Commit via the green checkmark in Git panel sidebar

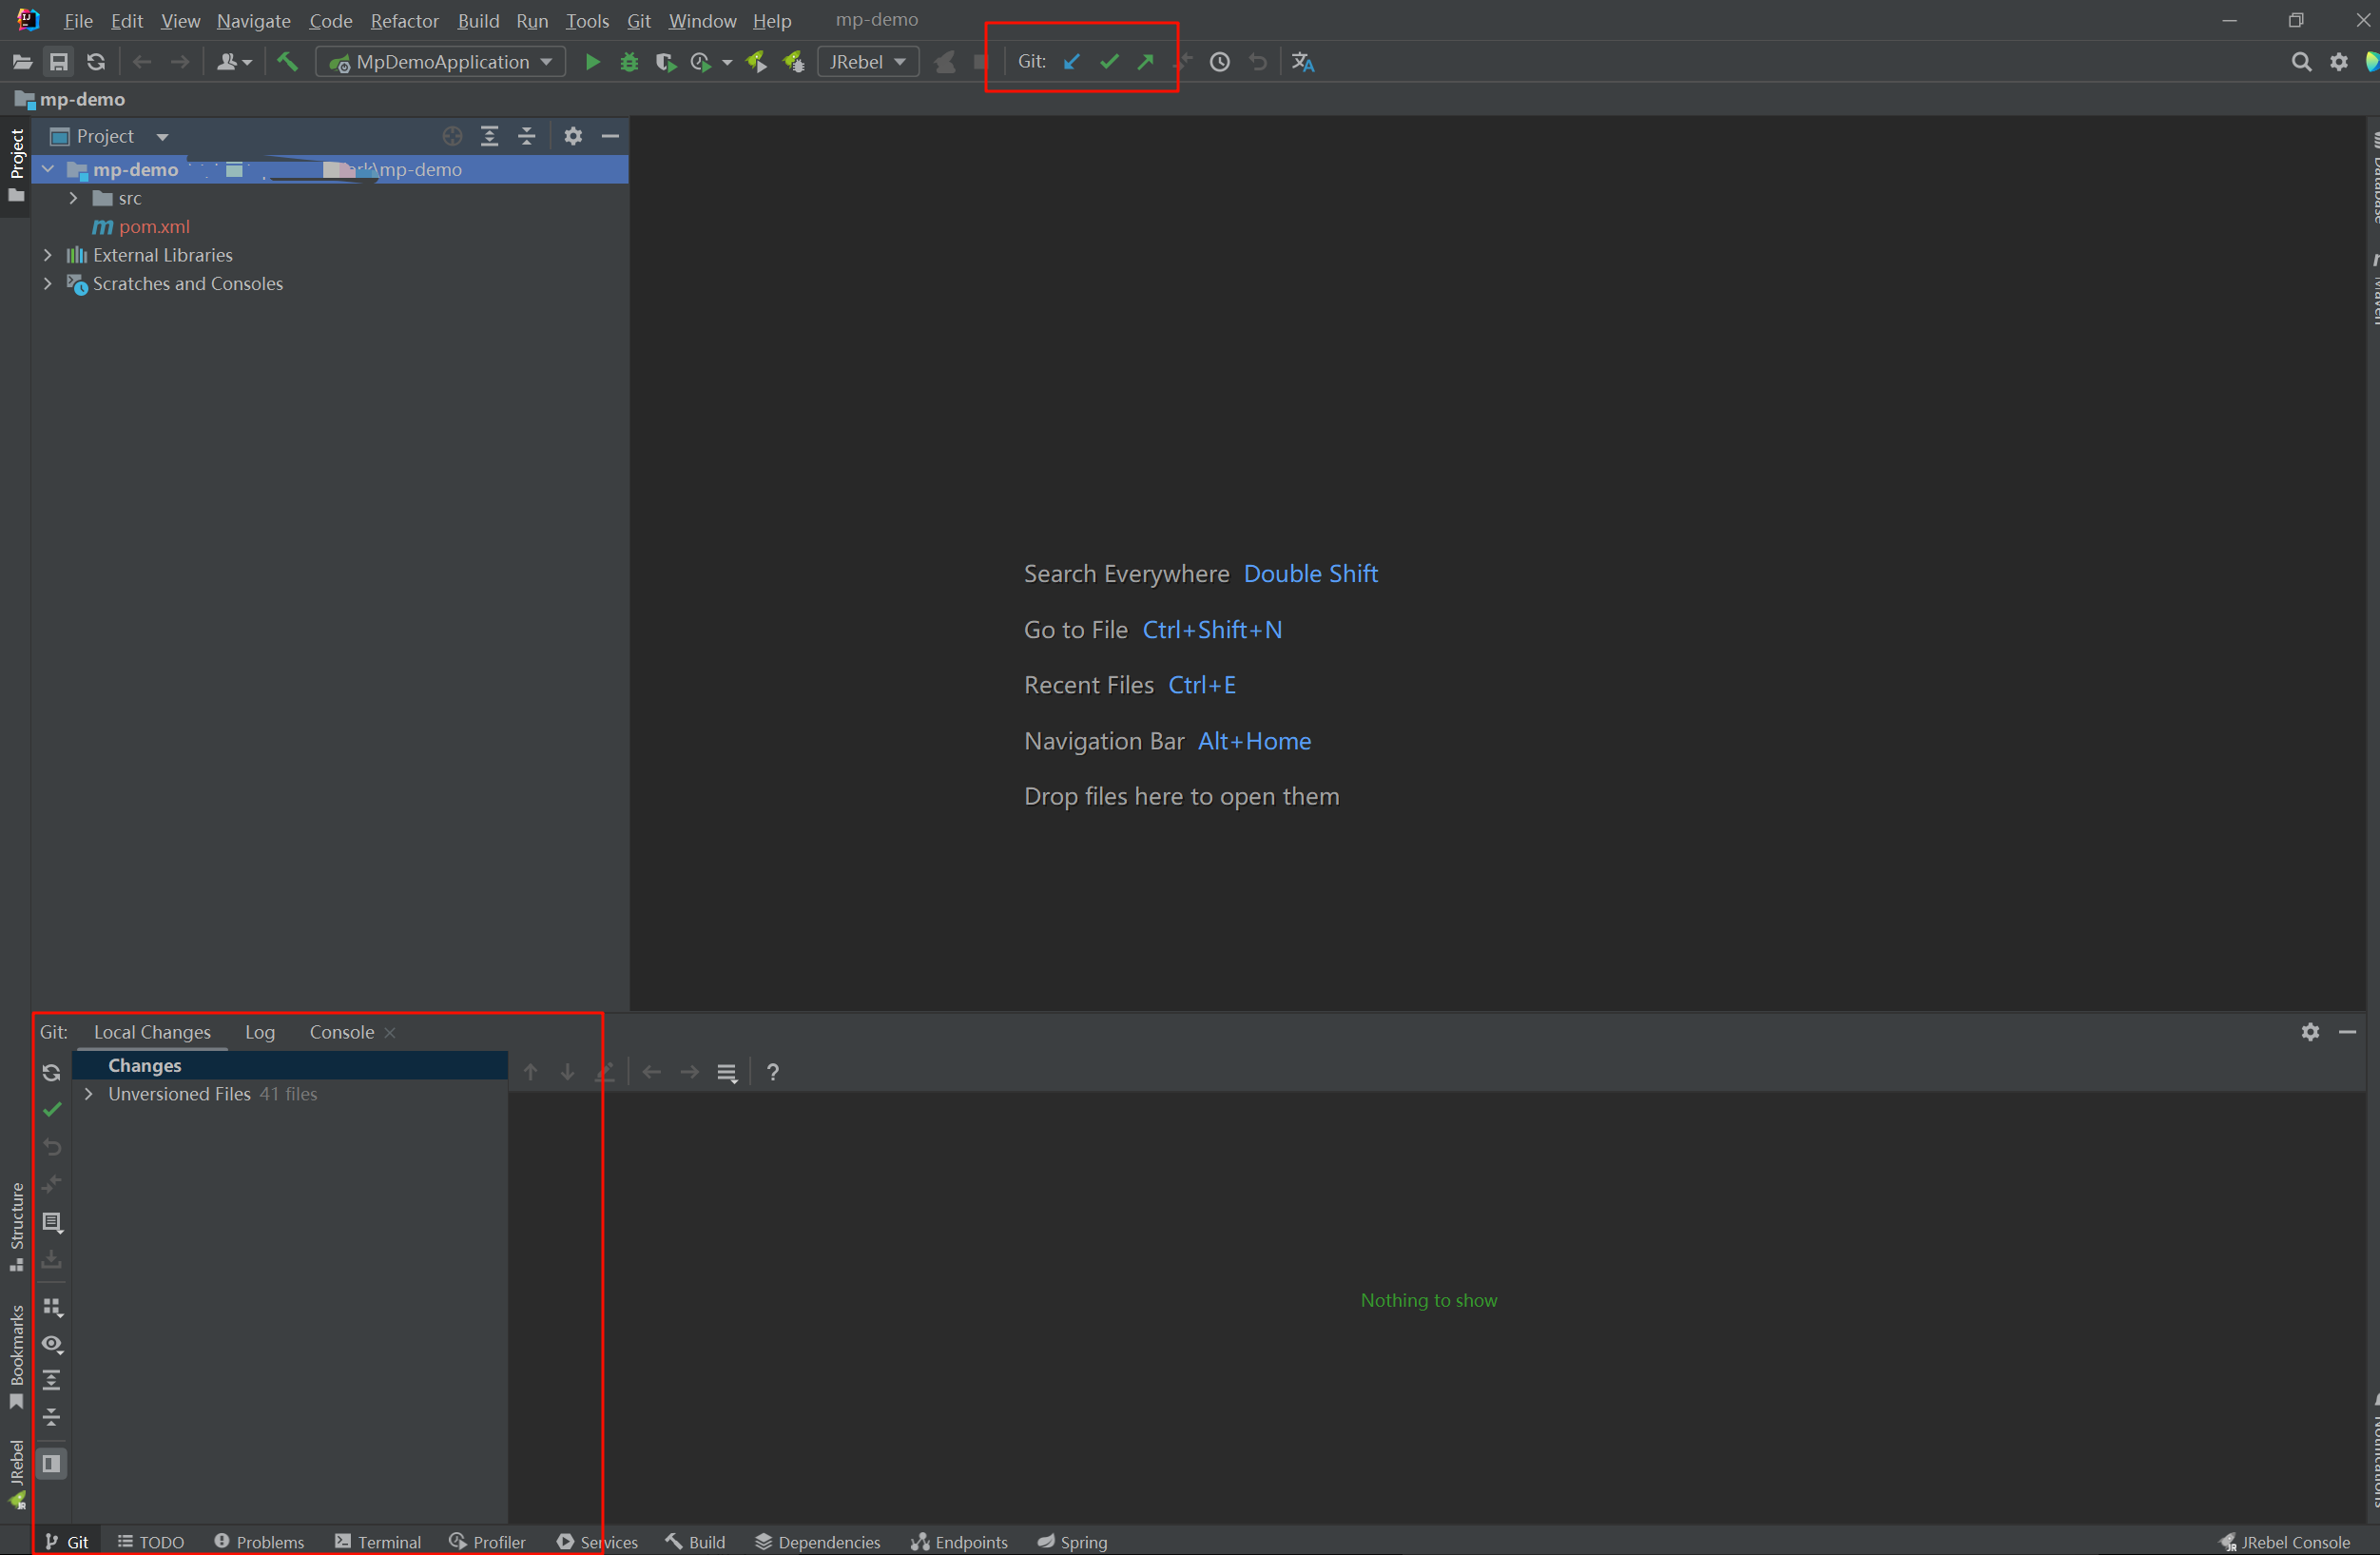pyautogui.click(x=52, y=1109)
